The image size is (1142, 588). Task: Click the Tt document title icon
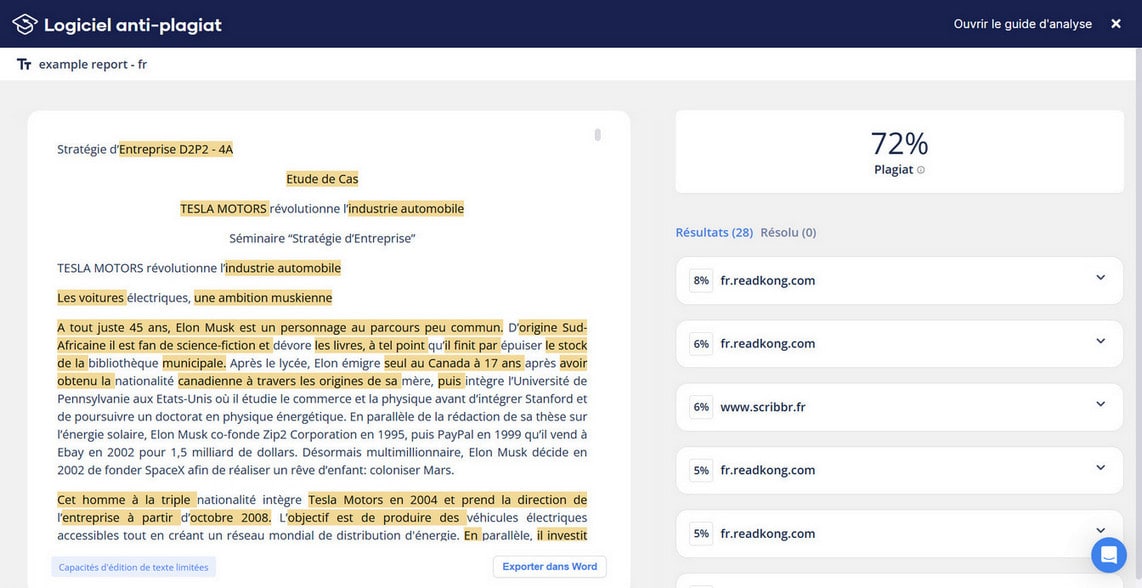click(24, 64)
